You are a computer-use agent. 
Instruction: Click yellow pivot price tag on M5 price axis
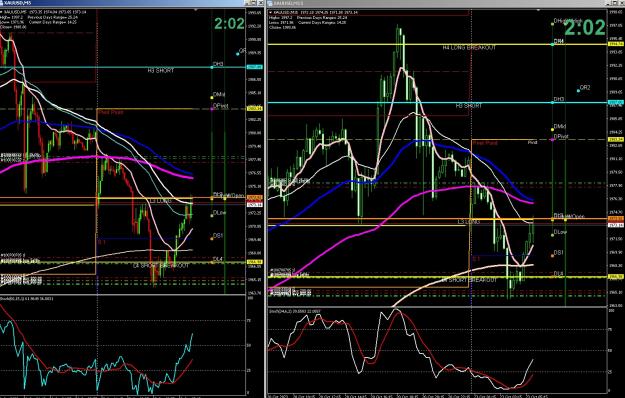tap(255, 108)
